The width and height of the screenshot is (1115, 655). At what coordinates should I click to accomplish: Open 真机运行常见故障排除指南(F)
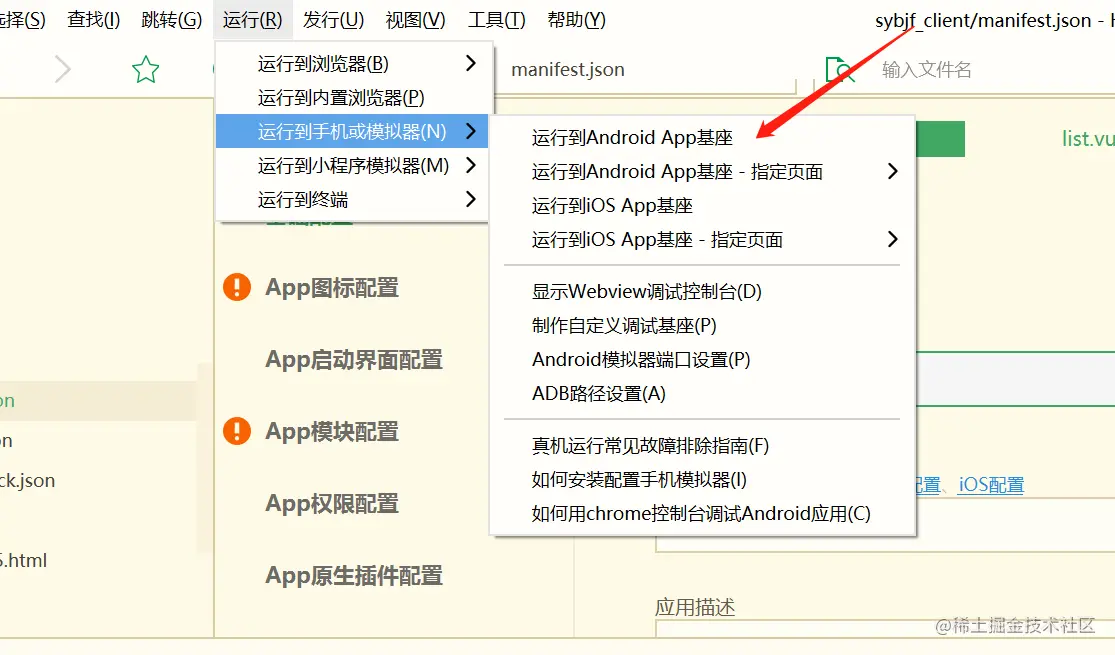coord(703,446)
